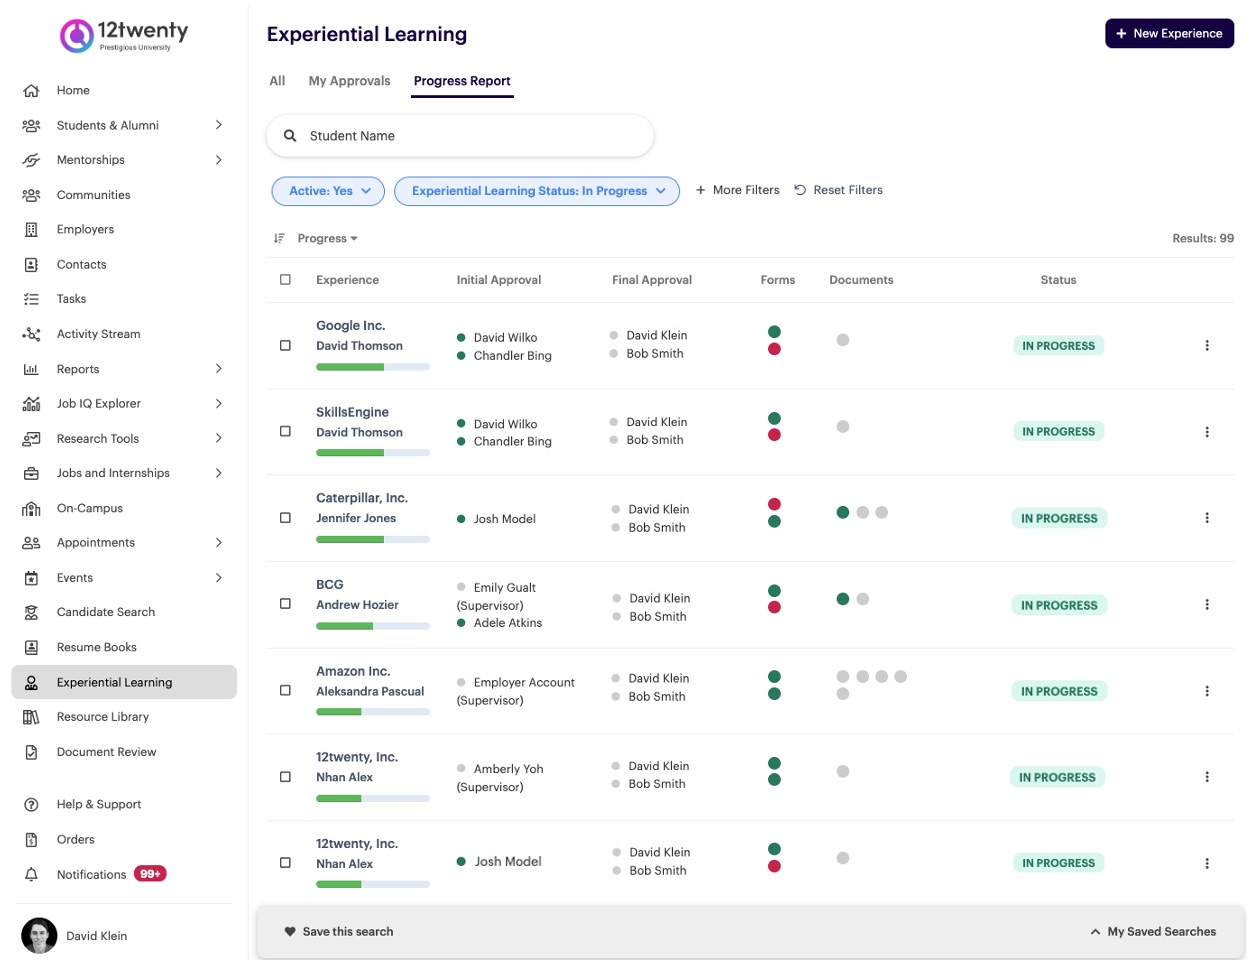Click the Student Name search field

coord(460,136)
